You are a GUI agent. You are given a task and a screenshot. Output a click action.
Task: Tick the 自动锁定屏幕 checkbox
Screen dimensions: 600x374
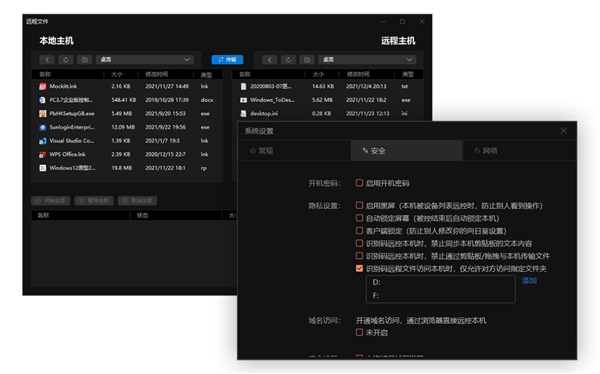coord(359,218)
